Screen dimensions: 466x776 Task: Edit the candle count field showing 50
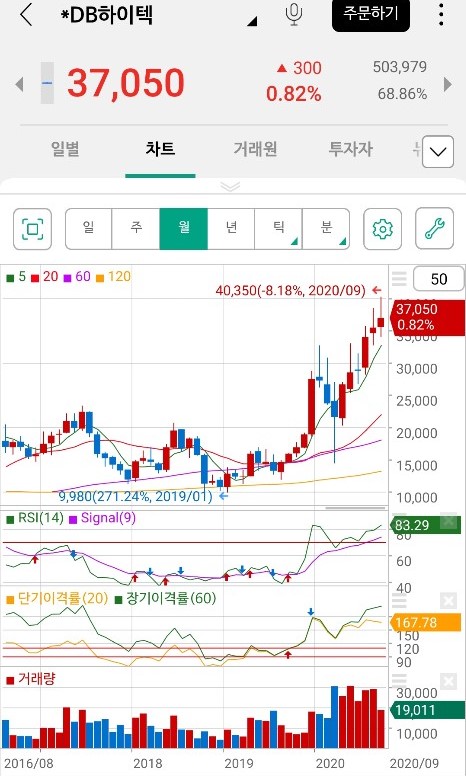pos(439,279)
